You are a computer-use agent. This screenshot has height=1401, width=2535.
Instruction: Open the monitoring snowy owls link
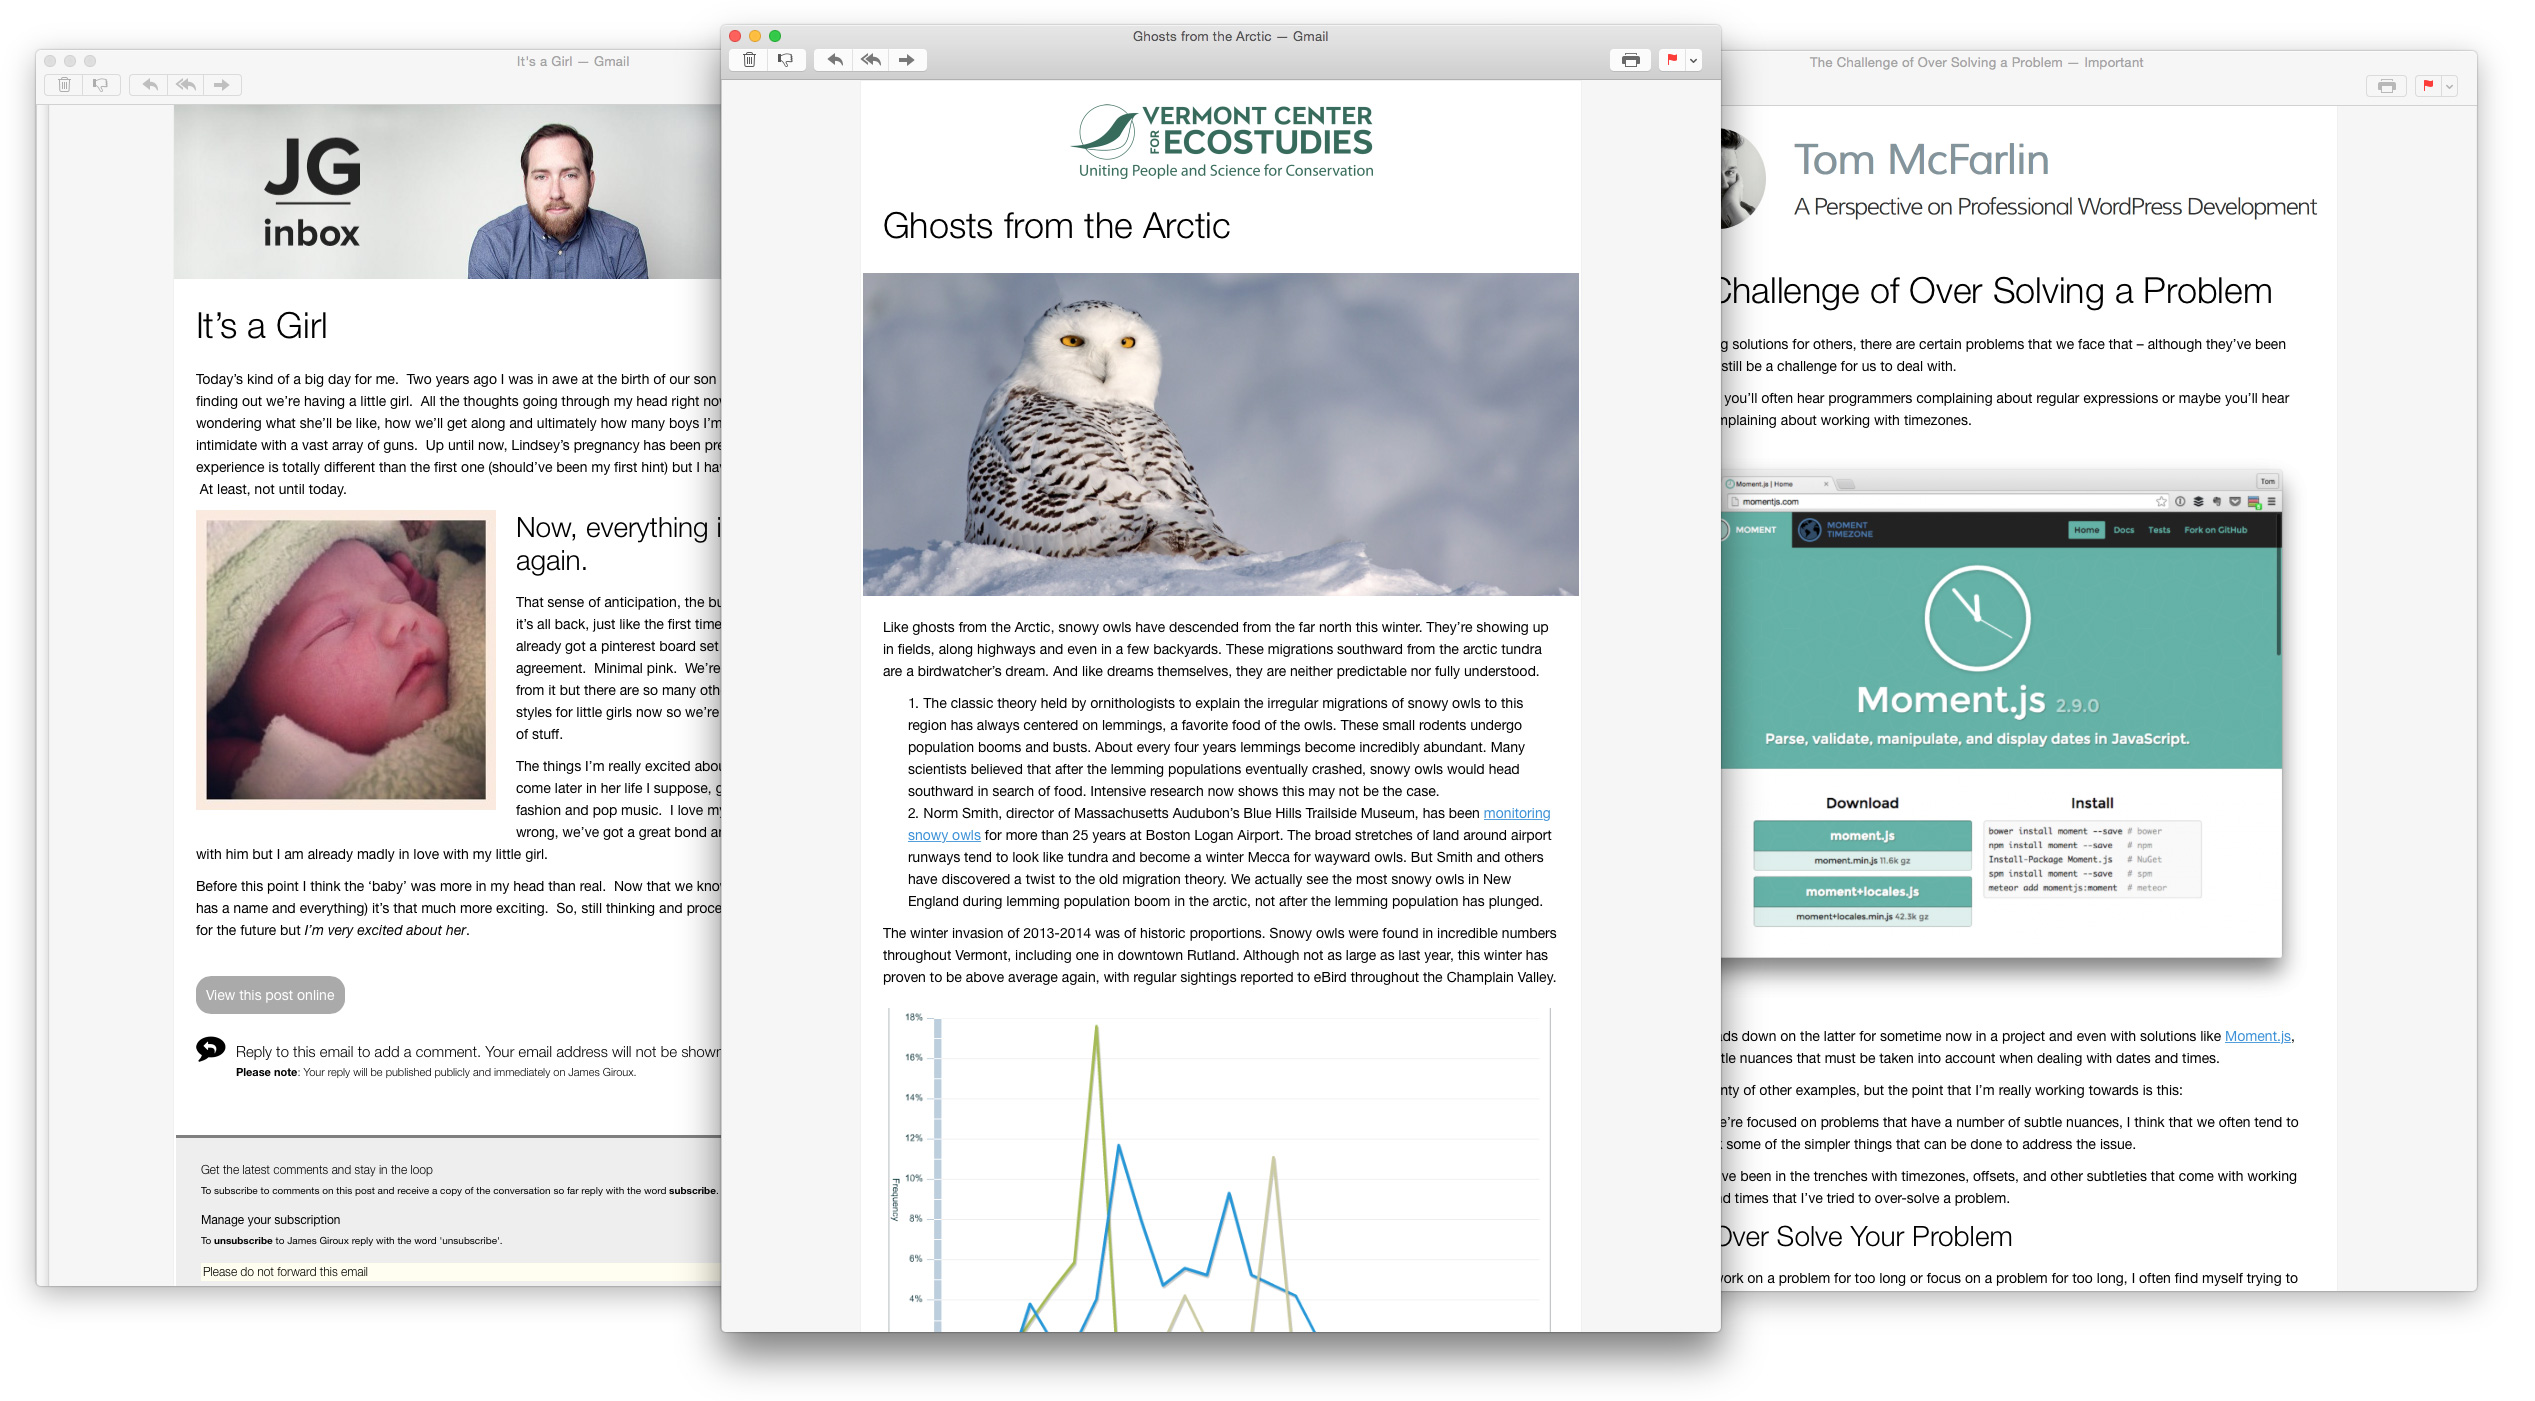pos(1516,813)
